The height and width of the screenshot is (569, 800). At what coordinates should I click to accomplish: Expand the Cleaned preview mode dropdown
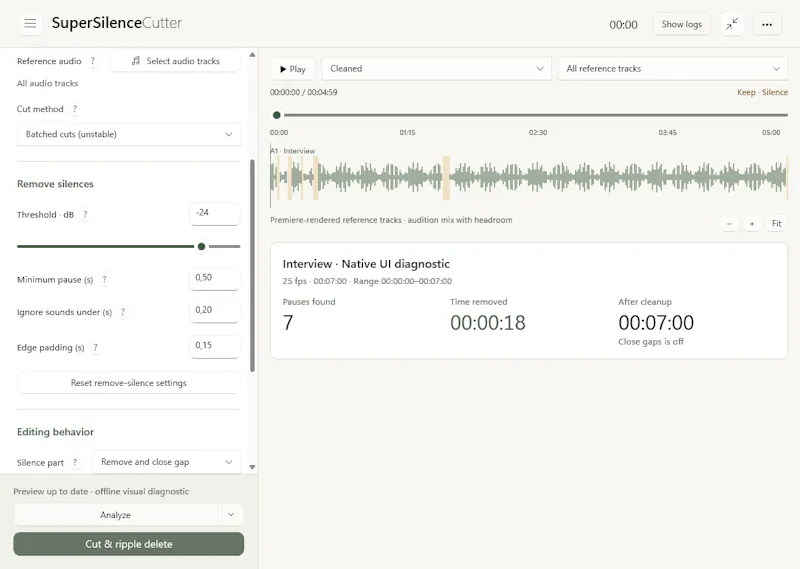437,68
